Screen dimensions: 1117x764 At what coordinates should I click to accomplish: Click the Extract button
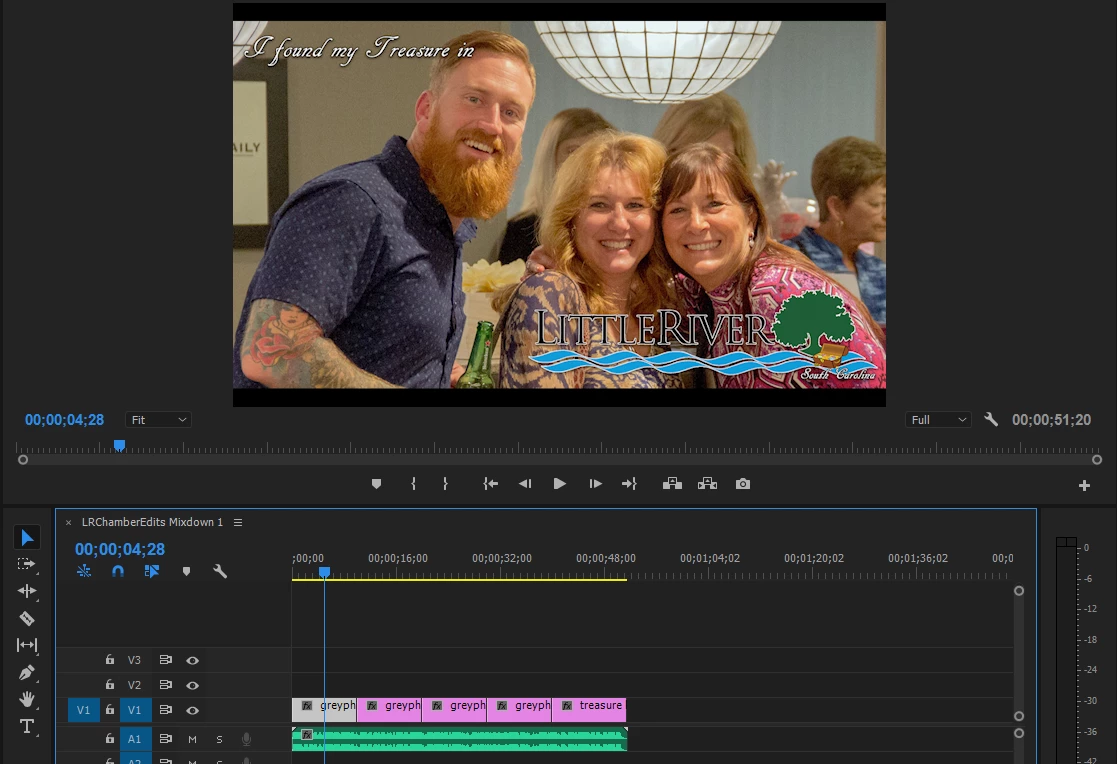(x=707, y=484)
